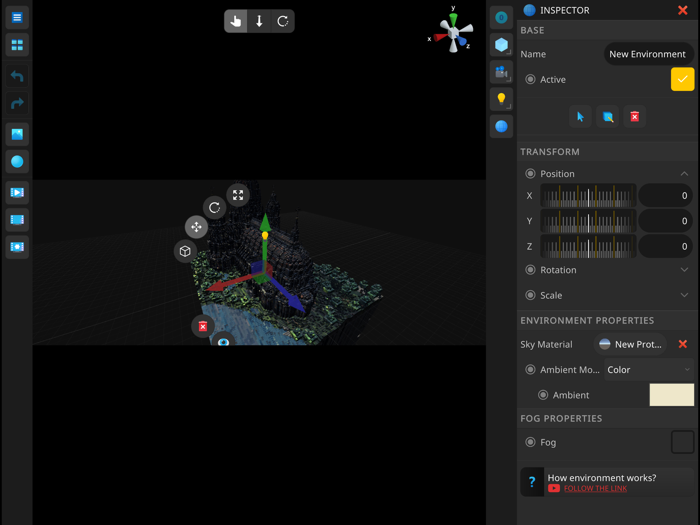Remove the Sky Material with red X

click(x=683, y=344)
